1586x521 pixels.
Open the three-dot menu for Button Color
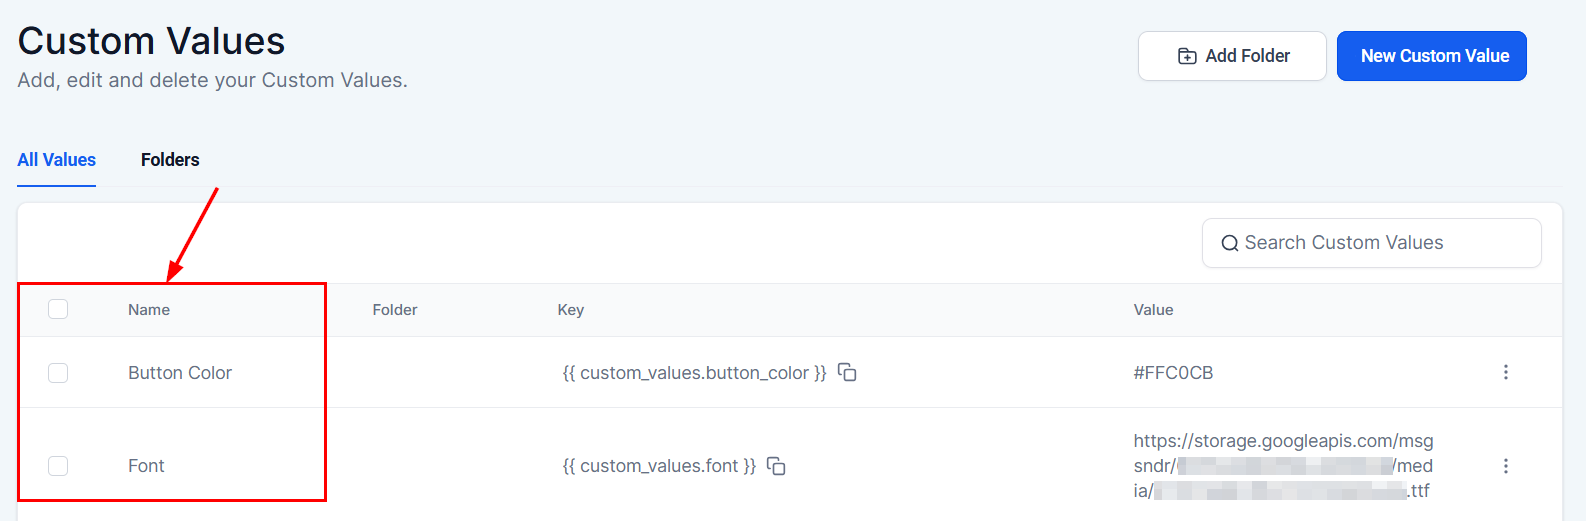[1505, 372]
